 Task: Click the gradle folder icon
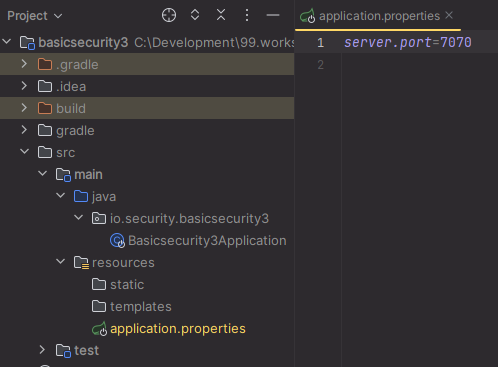[45, 130]
